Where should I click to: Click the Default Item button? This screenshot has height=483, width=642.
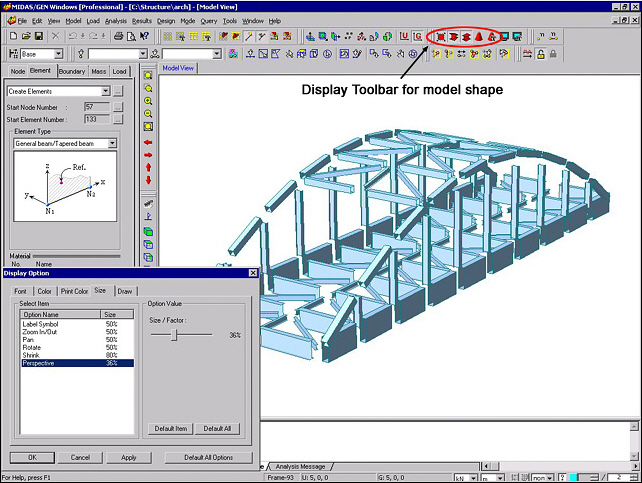tap(171, 429)
